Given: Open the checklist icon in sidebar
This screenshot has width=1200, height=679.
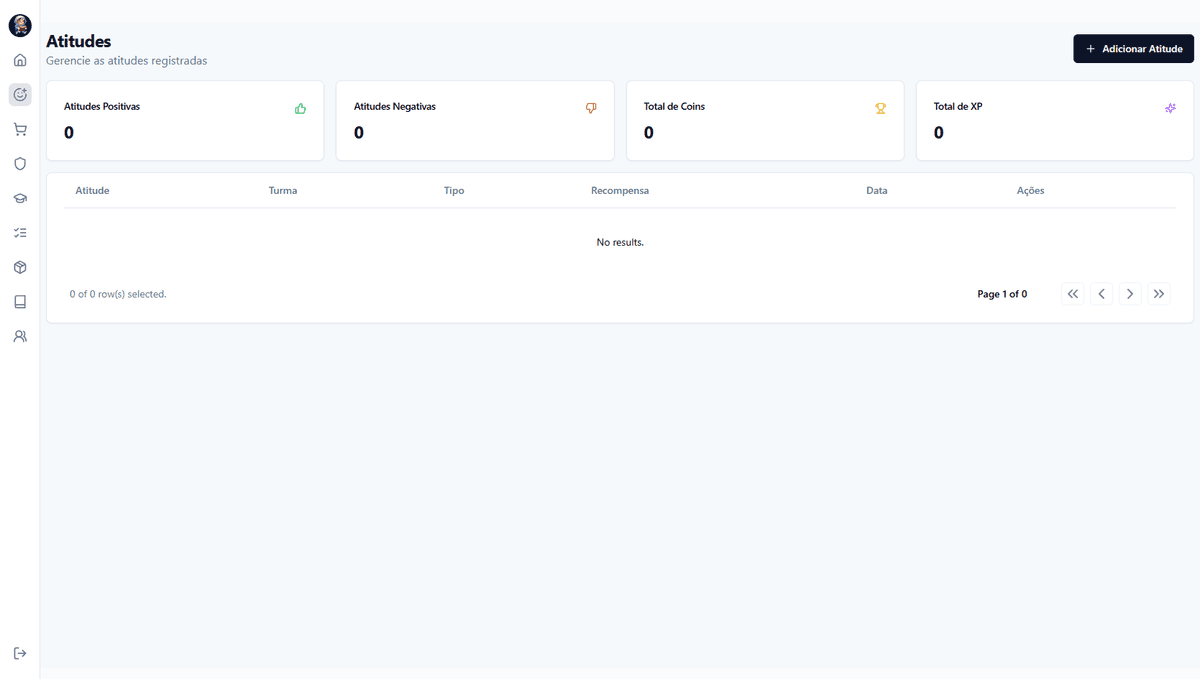Looking at the screenshot, I should 20,233.
